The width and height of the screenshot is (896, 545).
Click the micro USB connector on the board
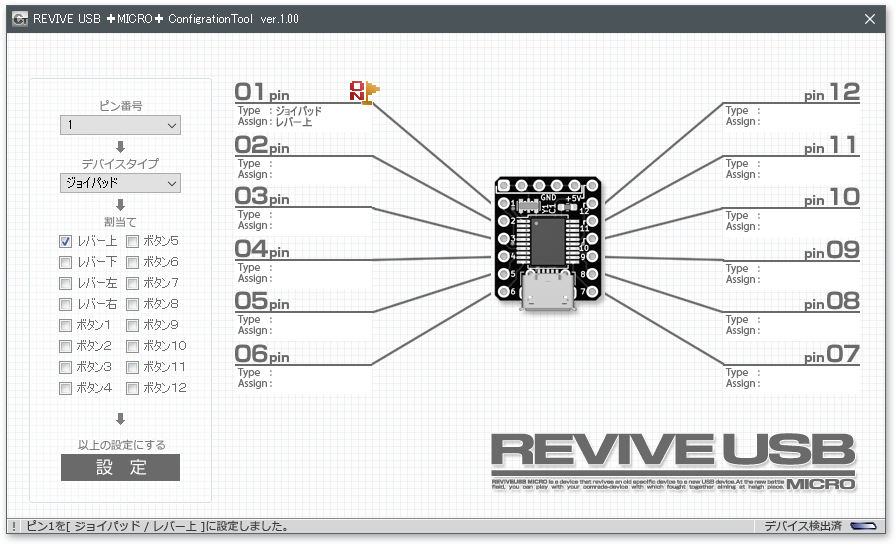tap(547, 290)
